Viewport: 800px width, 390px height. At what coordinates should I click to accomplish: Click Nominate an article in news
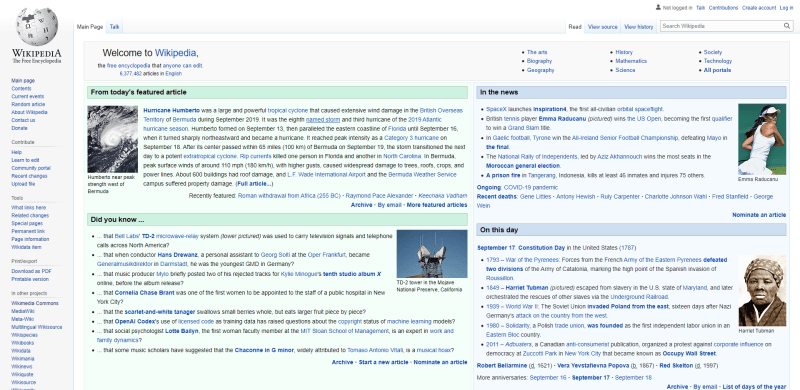759,215
